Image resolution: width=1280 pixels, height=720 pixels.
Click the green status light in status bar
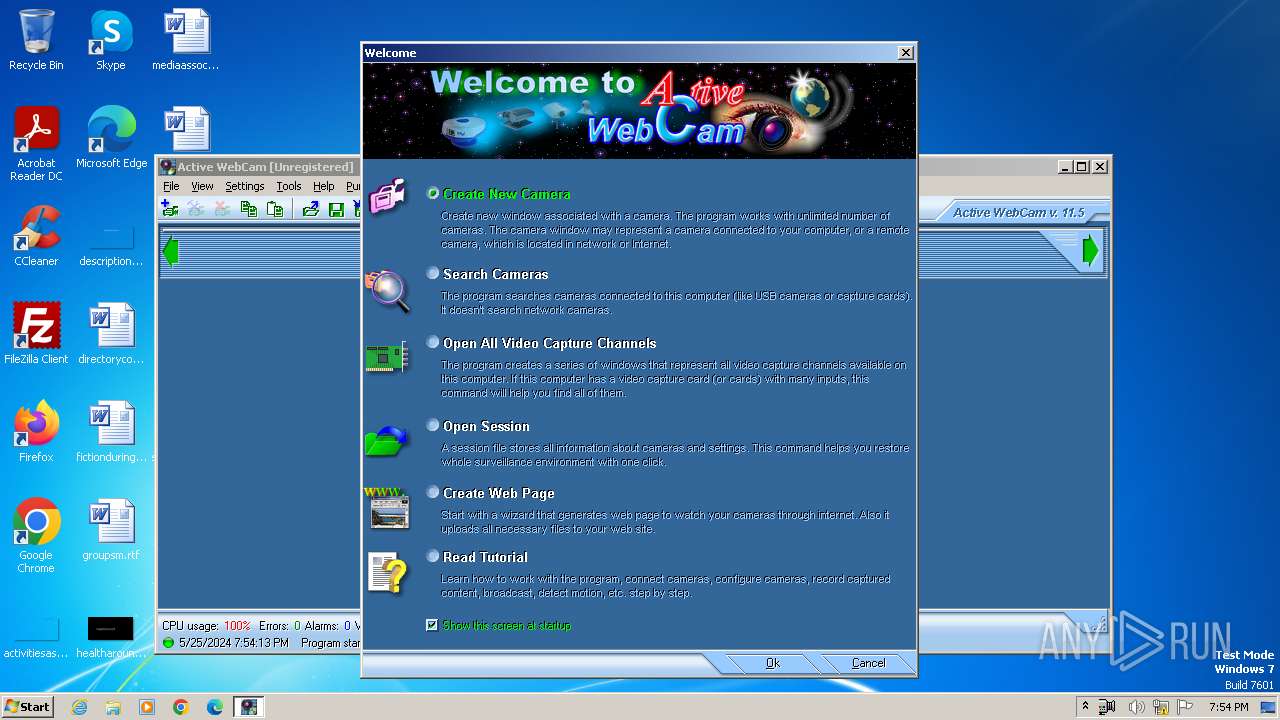[168, 643]
